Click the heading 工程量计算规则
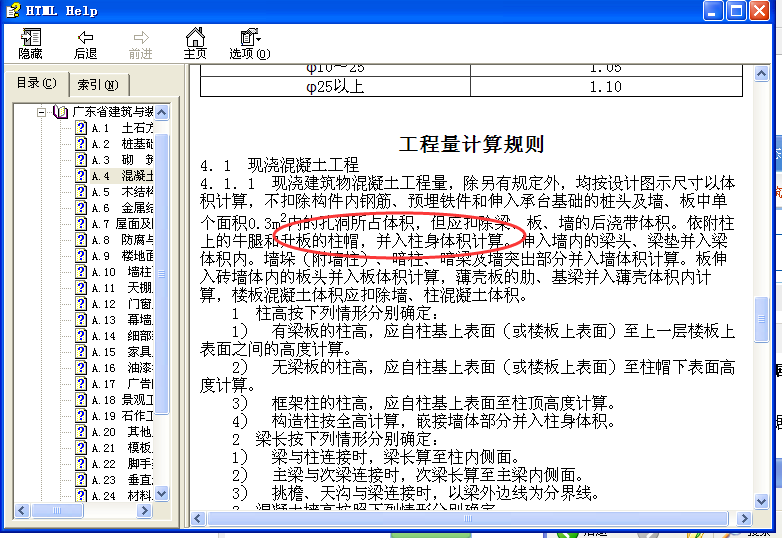The image size is (782, 538). [471, 144]
